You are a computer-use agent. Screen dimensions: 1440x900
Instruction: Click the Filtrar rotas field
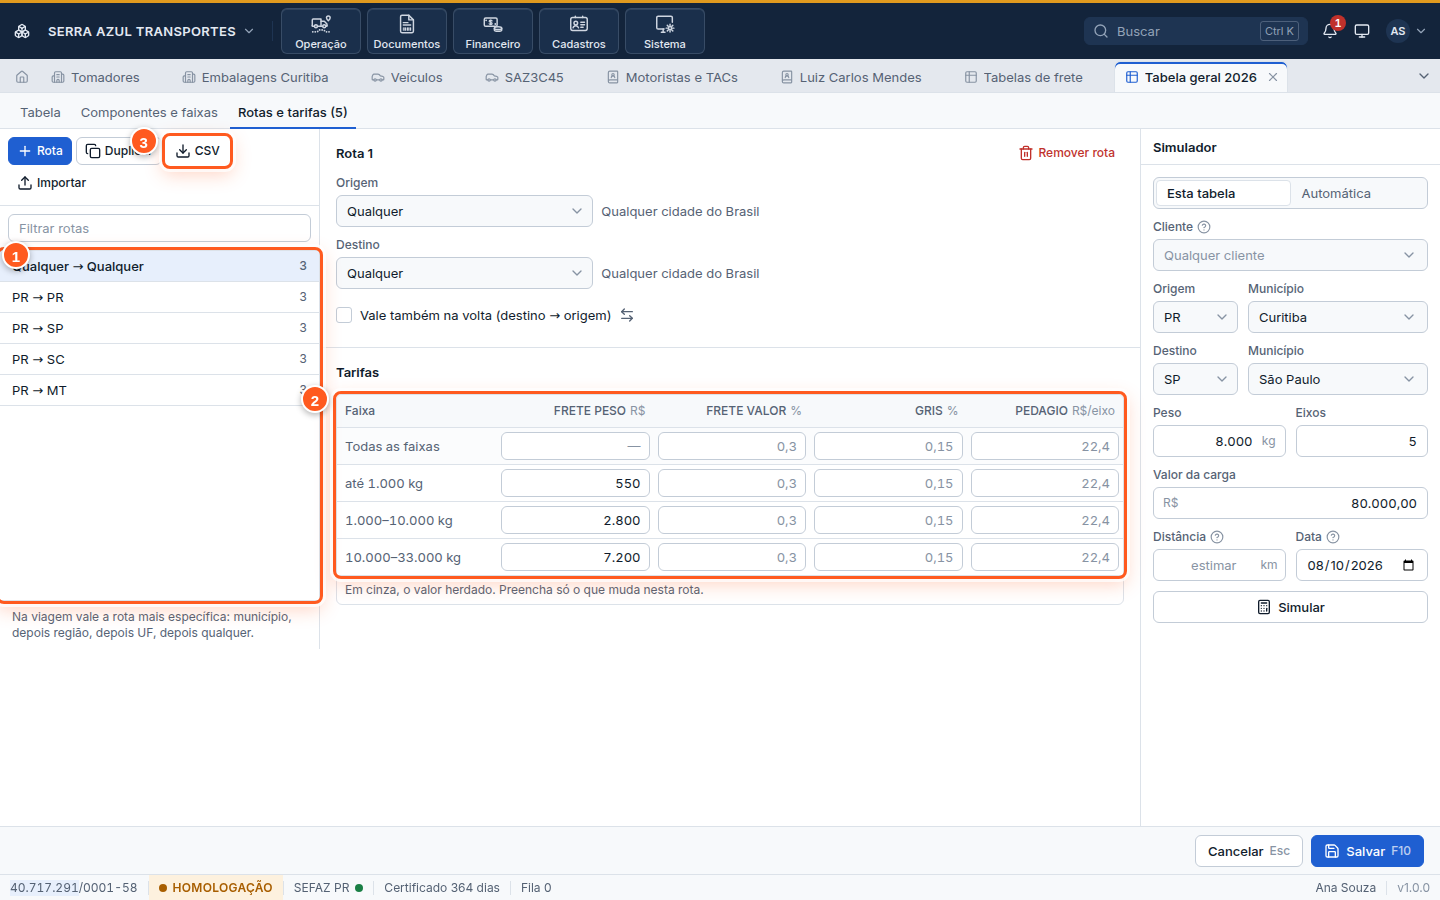point(160,228)
